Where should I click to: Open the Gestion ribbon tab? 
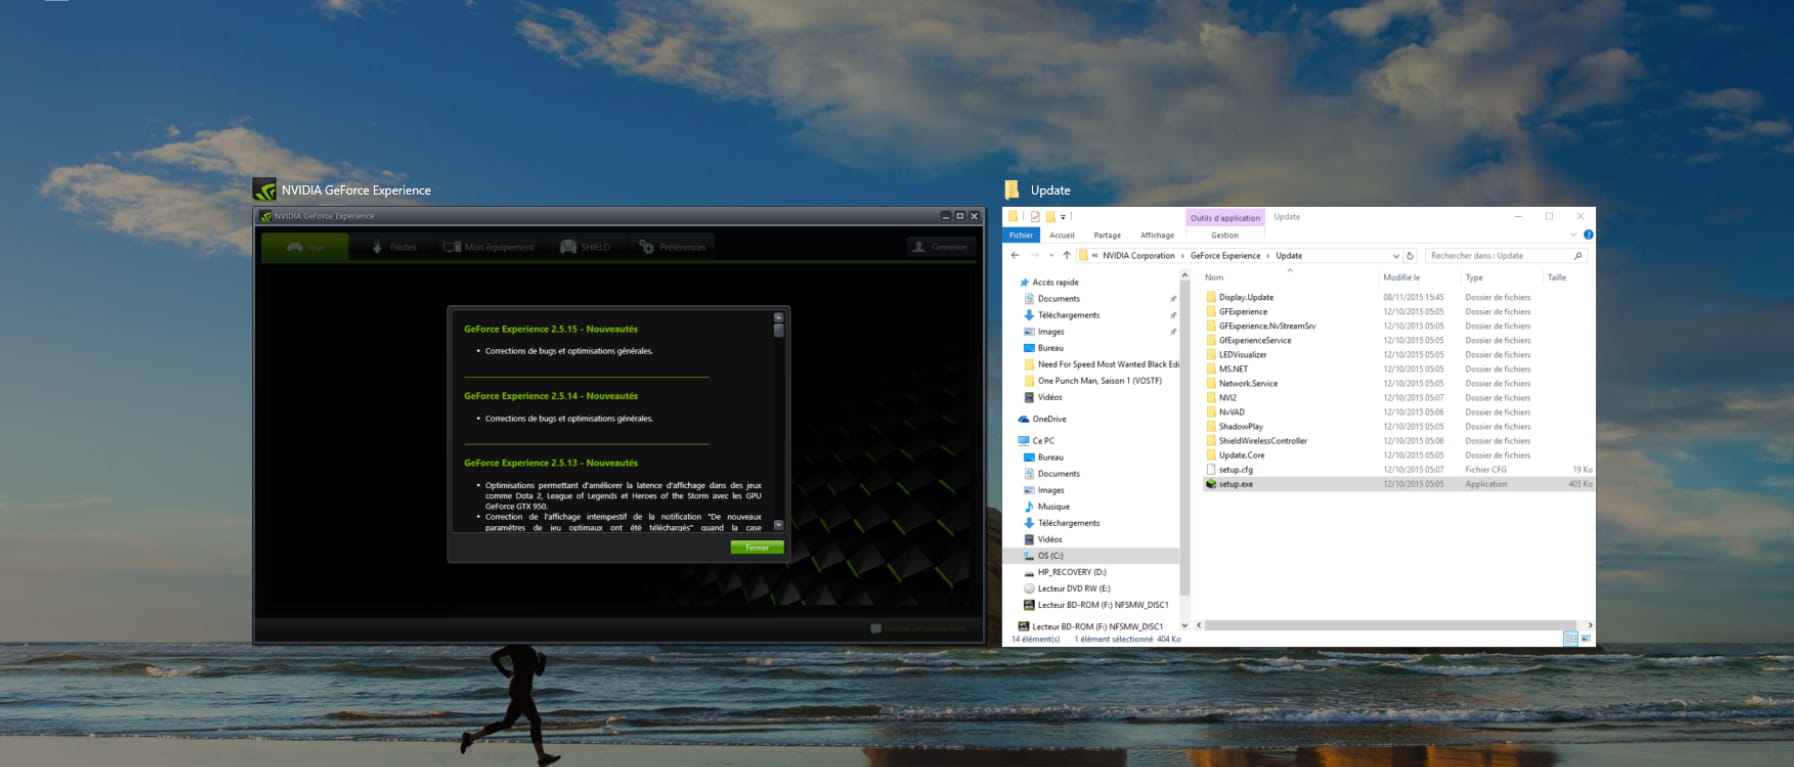click(x=1225, y=235)
